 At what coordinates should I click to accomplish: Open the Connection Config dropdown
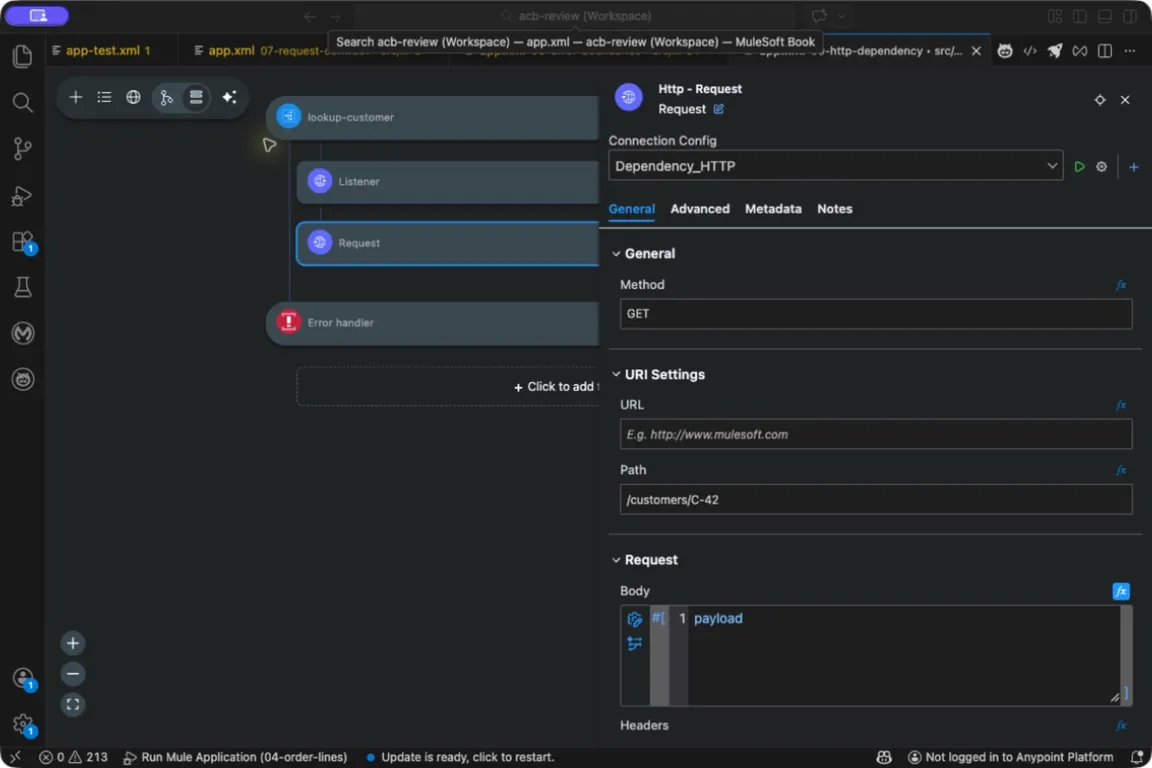(x=835, y=166)
